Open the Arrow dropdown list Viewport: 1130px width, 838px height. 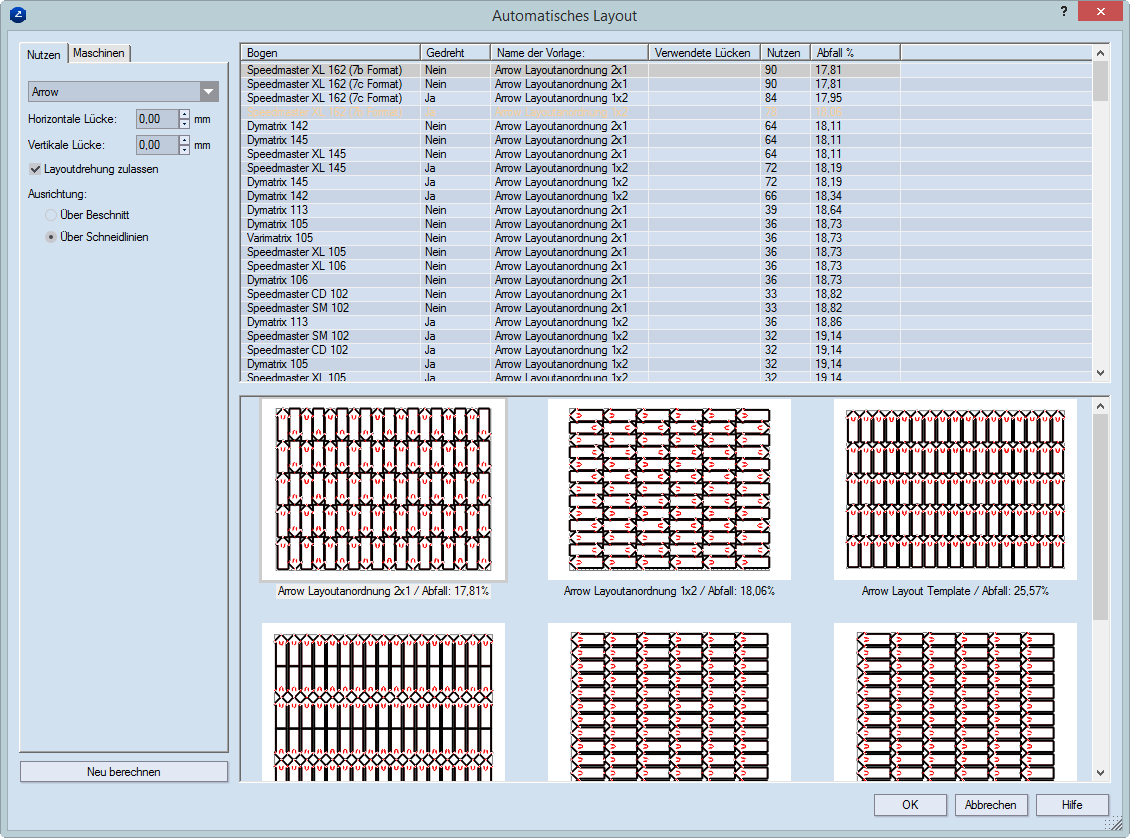[x=208, y=92]
